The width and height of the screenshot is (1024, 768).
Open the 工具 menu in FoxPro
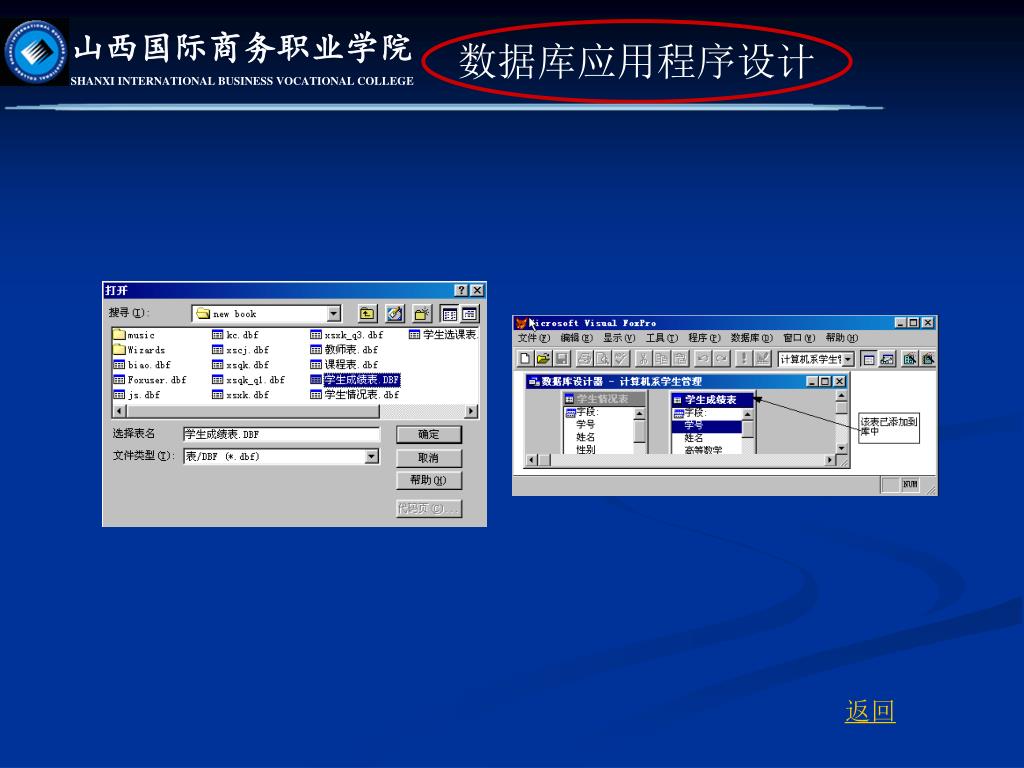(662, 338)
